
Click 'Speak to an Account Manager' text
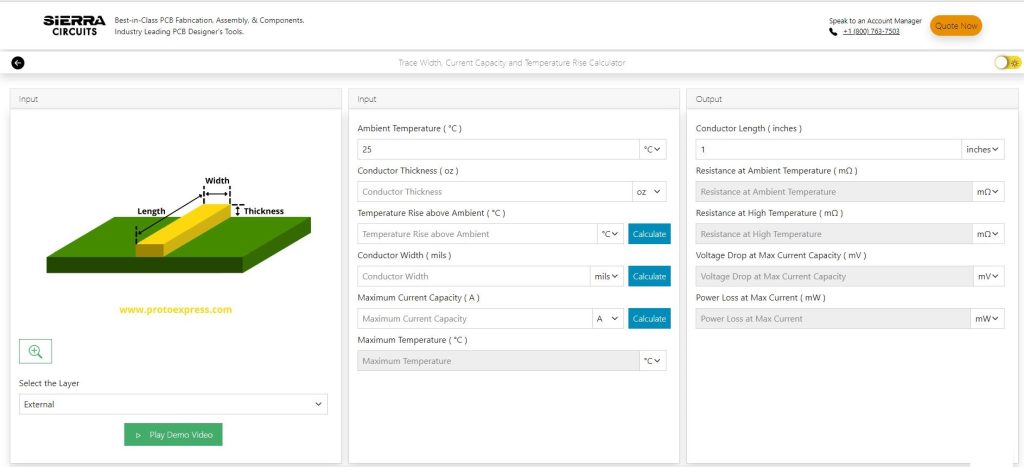point(875,21)
